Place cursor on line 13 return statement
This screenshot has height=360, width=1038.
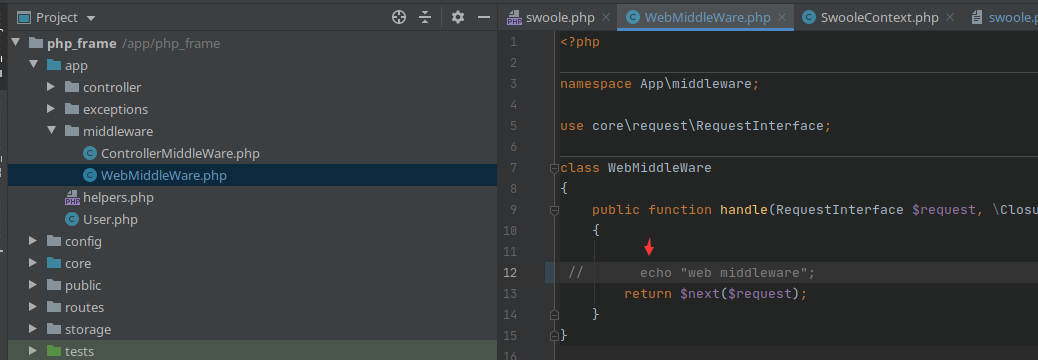click(716, 293)
